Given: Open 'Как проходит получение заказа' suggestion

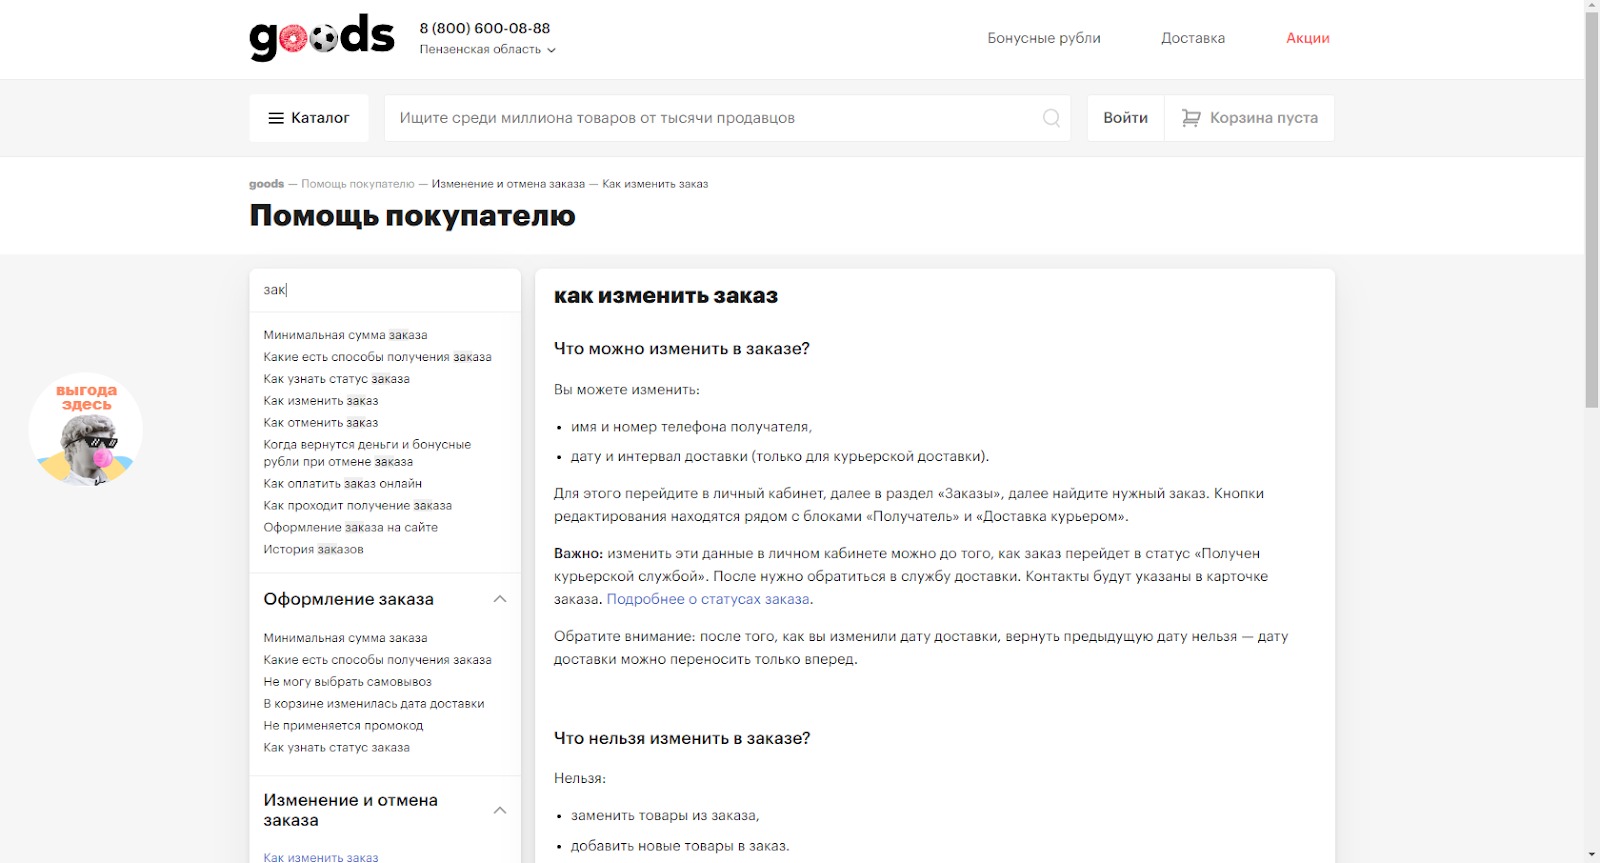Looking at the screenshot, I should point(357,506).
